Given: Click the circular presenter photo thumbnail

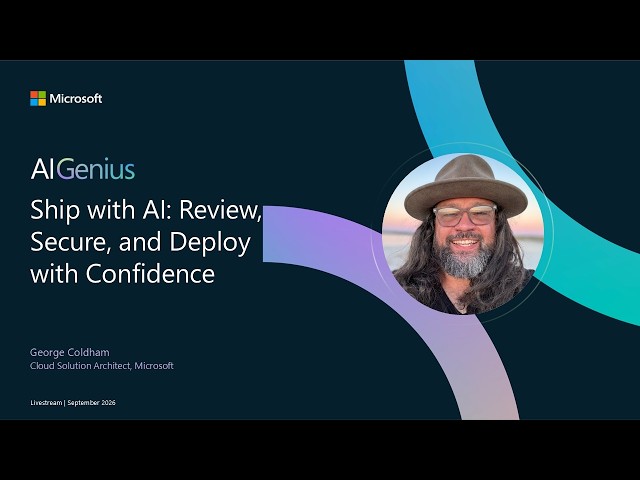Looking at the screenshot, I should pos(463,234).
